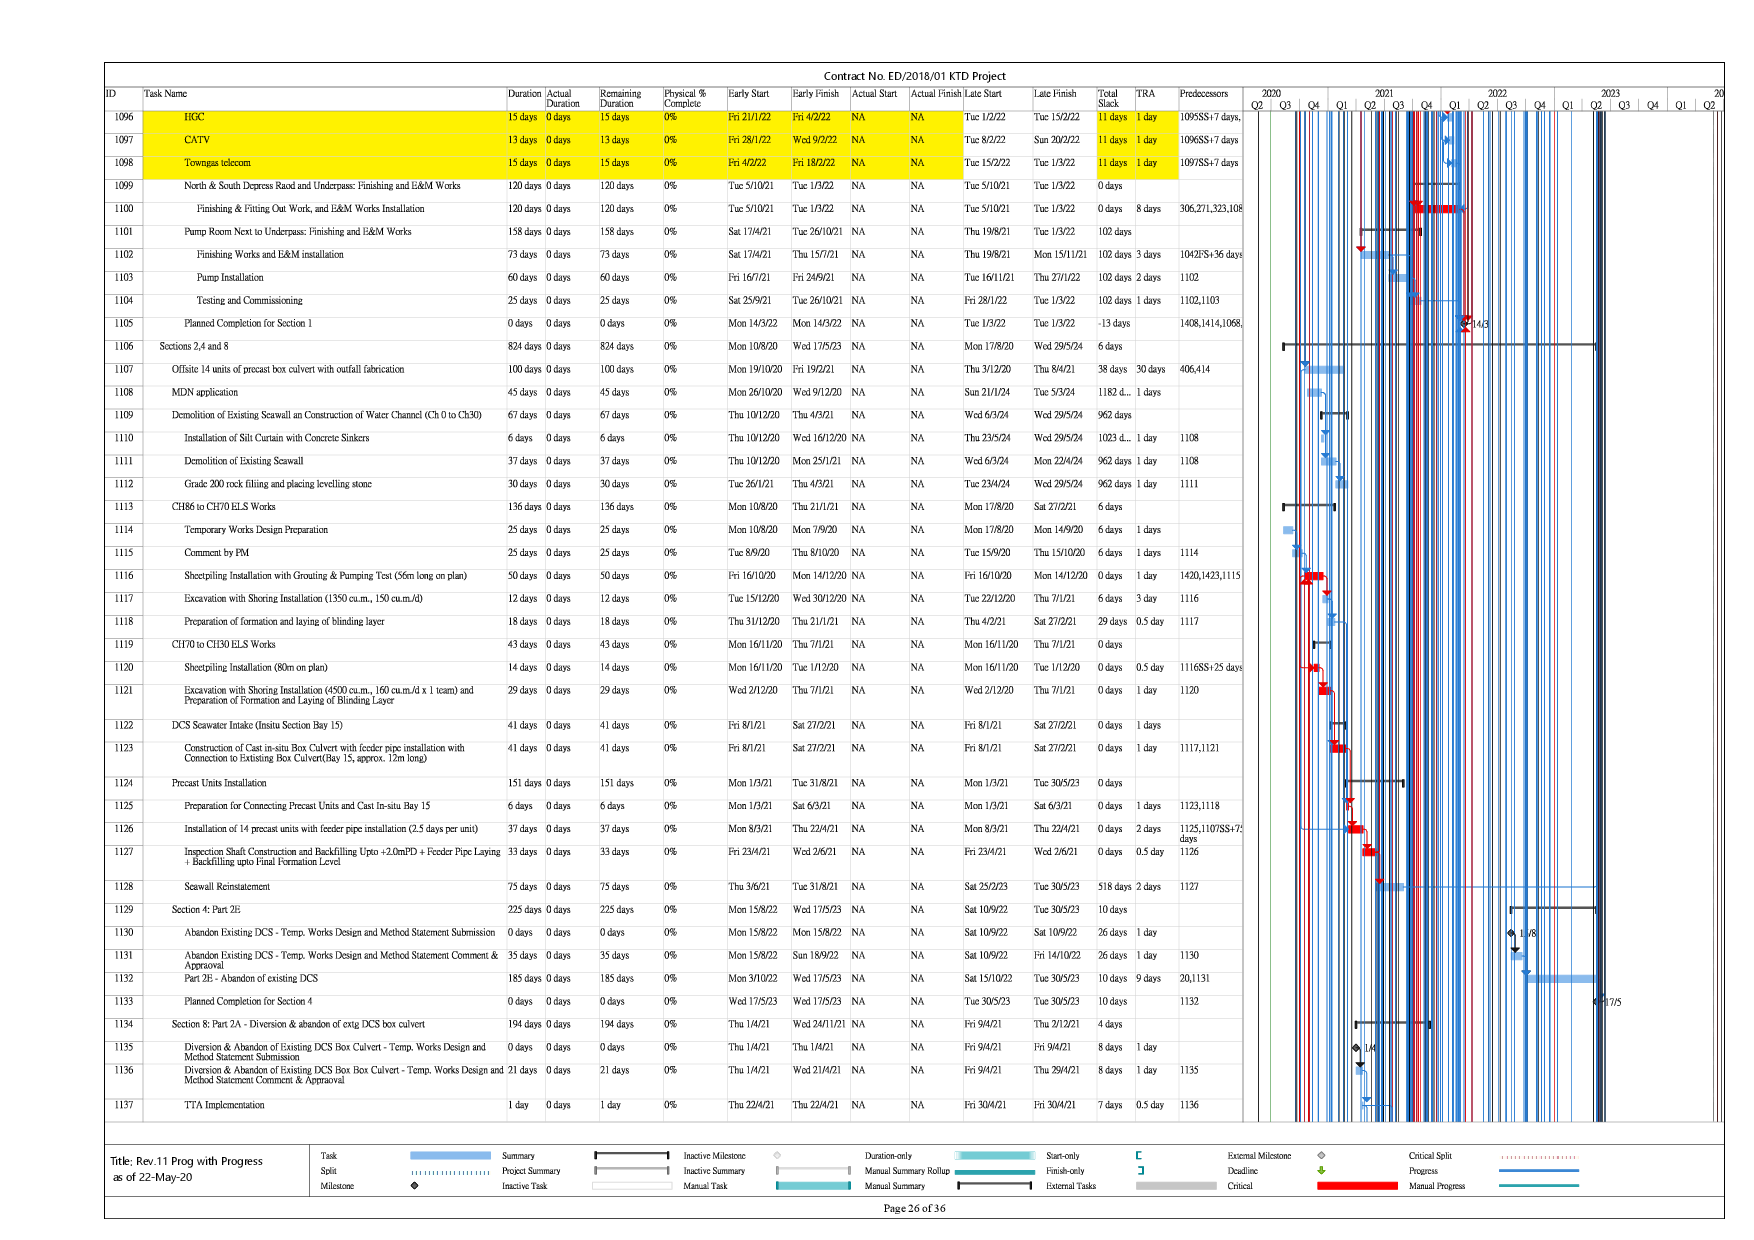Select the 'Precast Units Installation' summary row
1754x1240 pixels.
coord(219,784)
